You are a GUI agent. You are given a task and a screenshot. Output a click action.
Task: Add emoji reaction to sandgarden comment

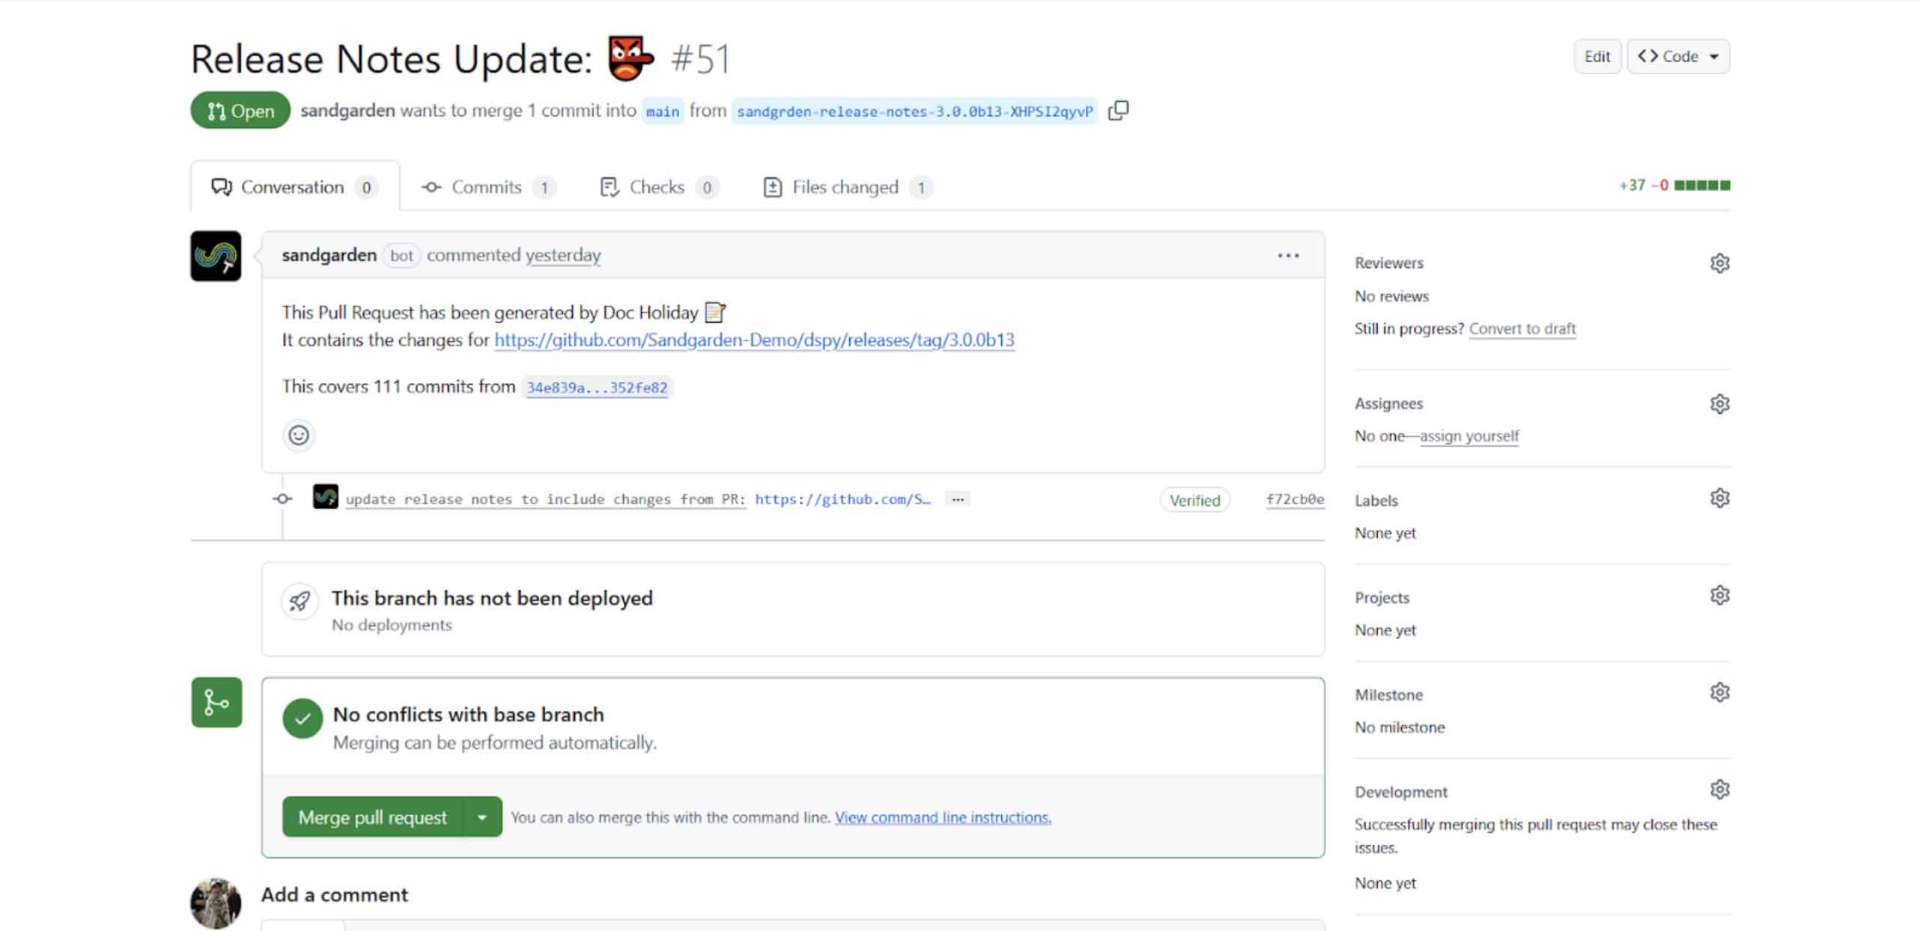pos(298,435)
